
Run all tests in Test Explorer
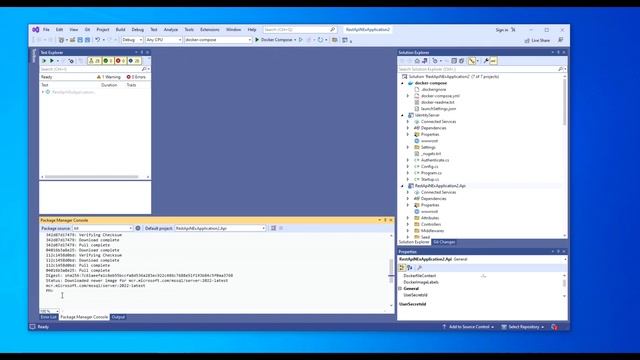44,61
